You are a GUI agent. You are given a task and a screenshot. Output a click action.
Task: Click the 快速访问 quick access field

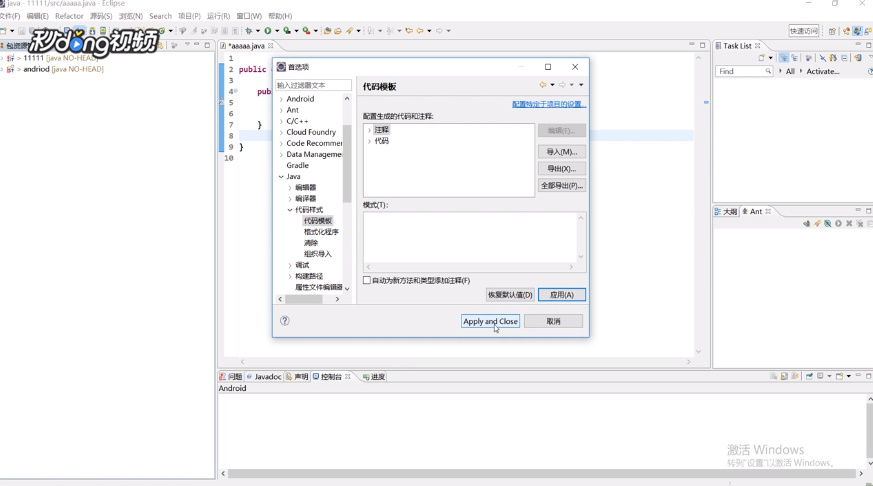click(x=803, y=31)
